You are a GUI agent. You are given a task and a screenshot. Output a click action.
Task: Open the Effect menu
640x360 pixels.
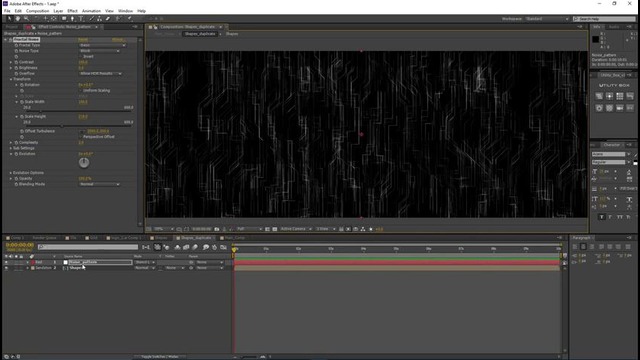point(72,11)
